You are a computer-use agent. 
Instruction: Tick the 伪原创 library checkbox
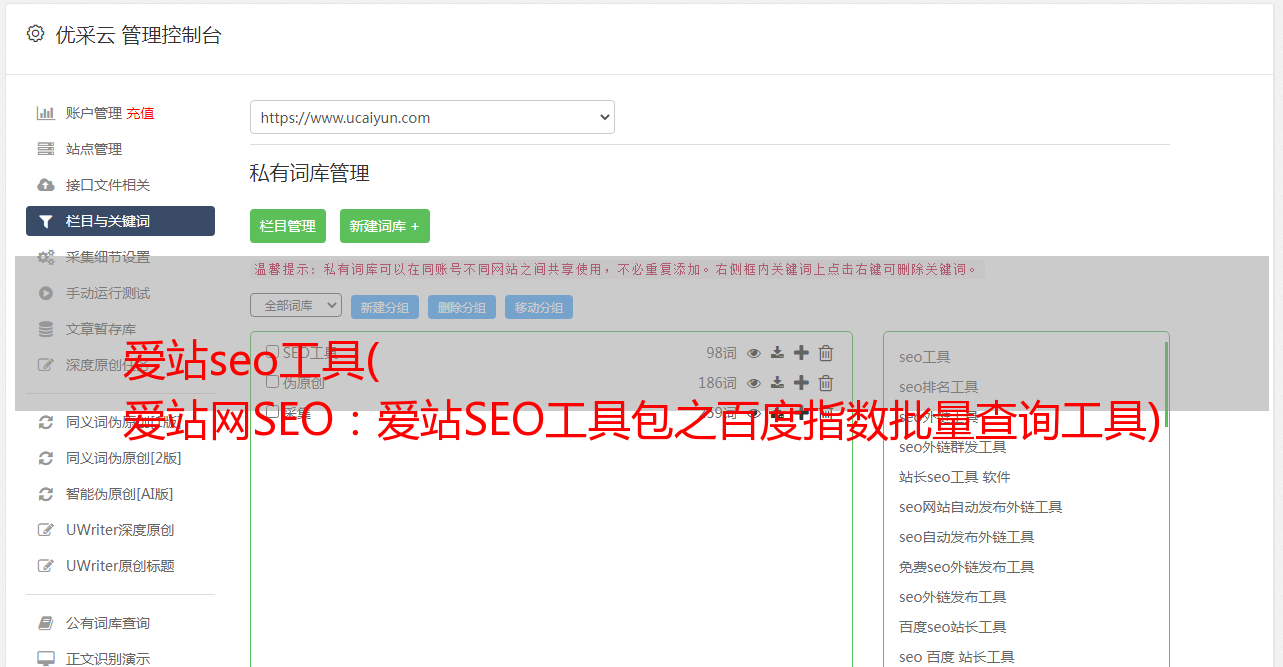coord(272,382)
